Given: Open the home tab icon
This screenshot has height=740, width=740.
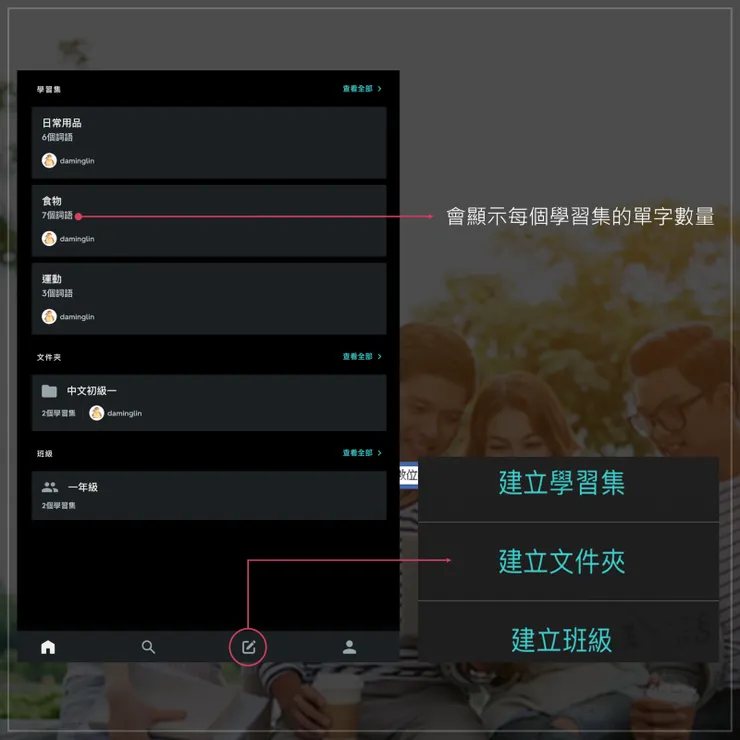Looking at the screenshot, I should click(x=48, y=647).
